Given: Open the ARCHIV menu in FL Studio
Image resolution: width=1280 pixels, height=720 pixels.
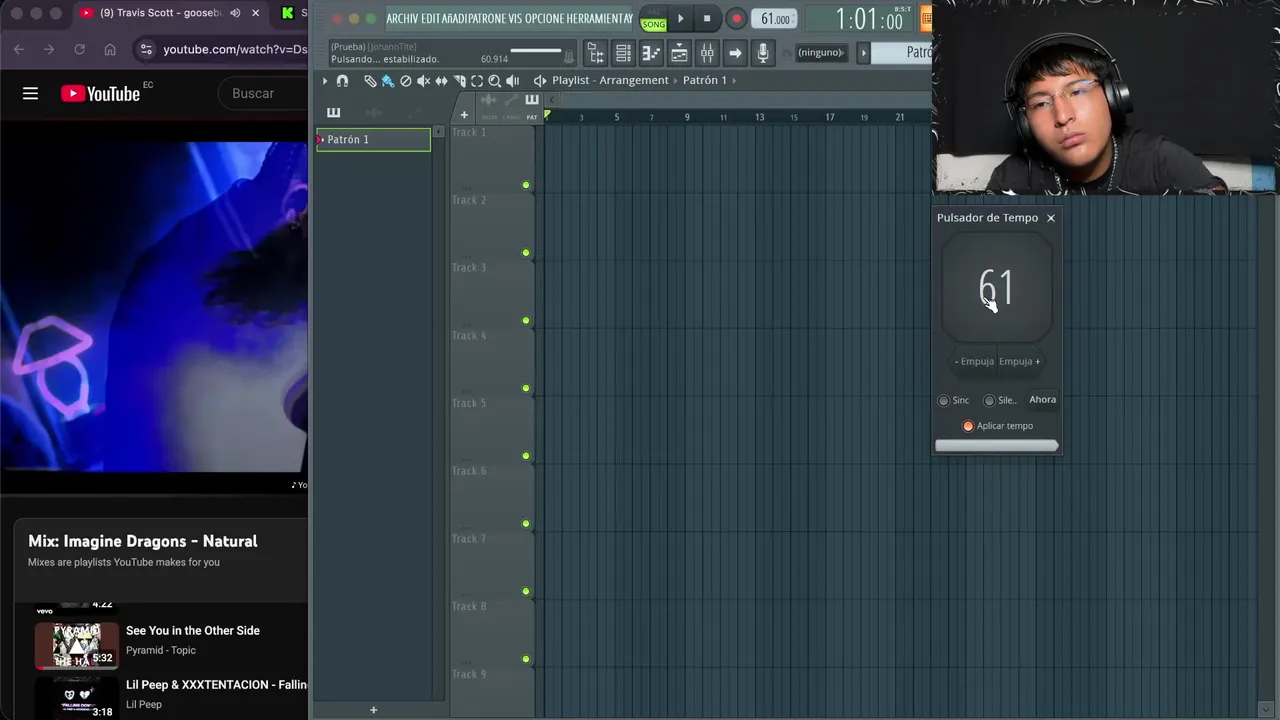Looking at the screenshot, I should point(403,19).
